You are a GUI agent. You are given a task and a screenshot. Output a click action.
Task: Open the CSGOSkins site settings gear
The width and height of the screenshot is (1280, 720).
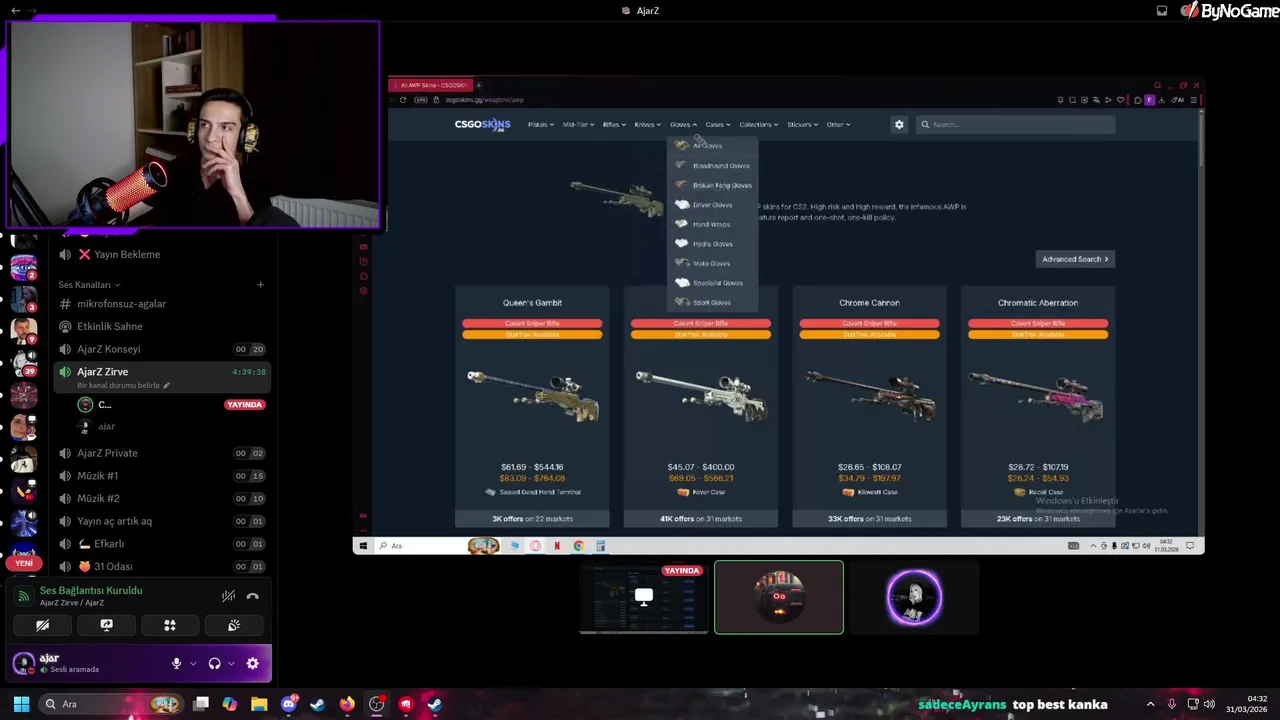pos(899,125)
